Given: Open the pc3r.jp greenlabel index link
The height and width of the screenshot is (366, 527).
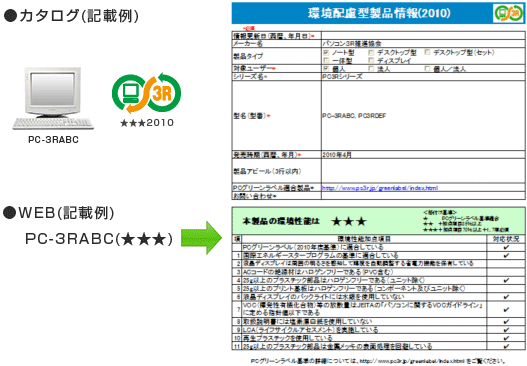Looking at the screenshot, I should pos(380,188).
